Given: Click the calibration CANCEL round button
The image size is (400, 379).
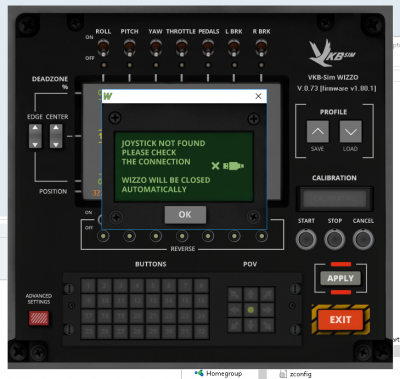Looking at the screenshot, I should (x=363, y=239).
